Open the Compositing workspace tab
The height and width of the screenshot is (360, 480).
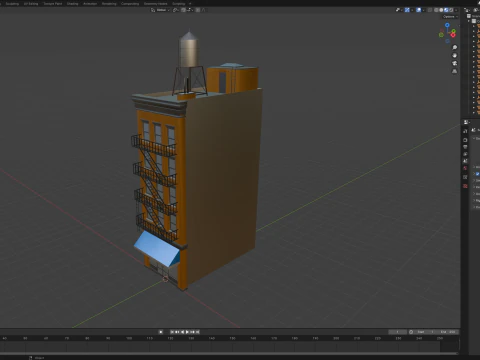[130, 4]
